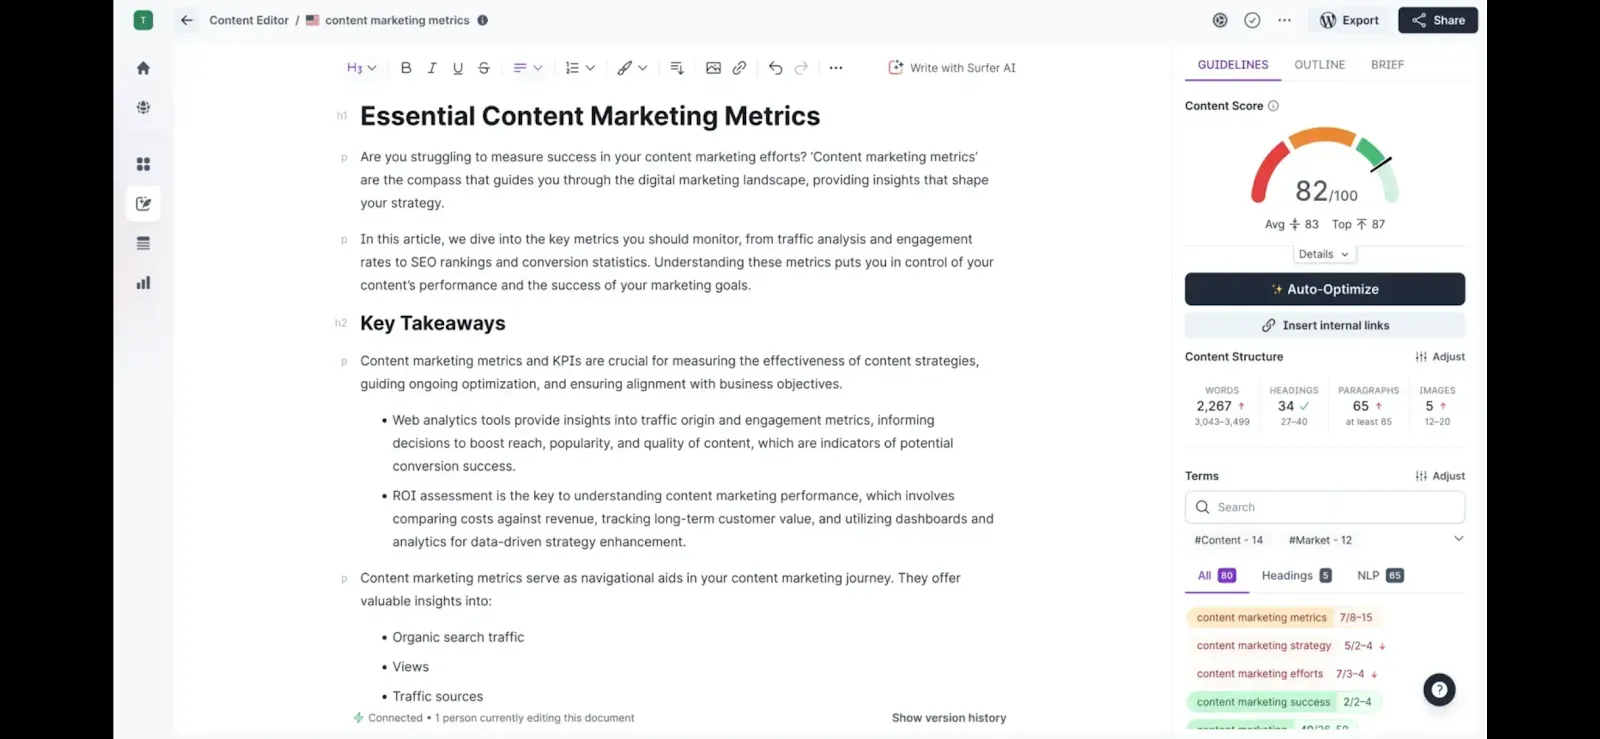Click the gear-shaped icon in the top bar
The width and height of the screenshot is (1600, 739).
1220,20
